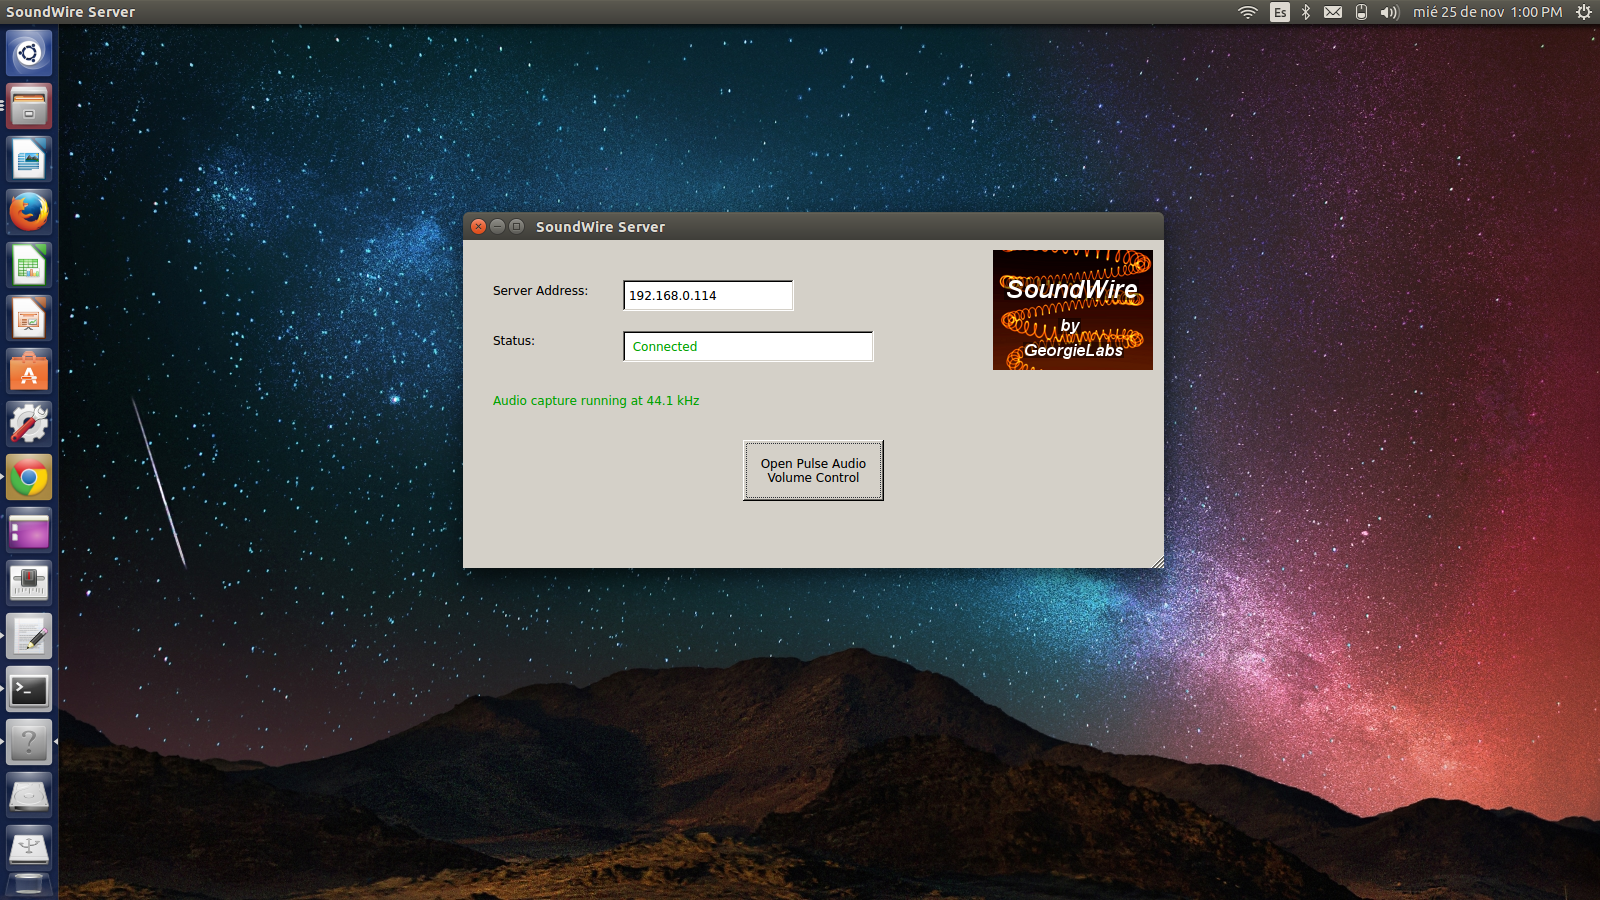Open the calendar from the clock
Viewport: 1600px width, 900px height.
pyautogui.click(x=1485, y=12)
